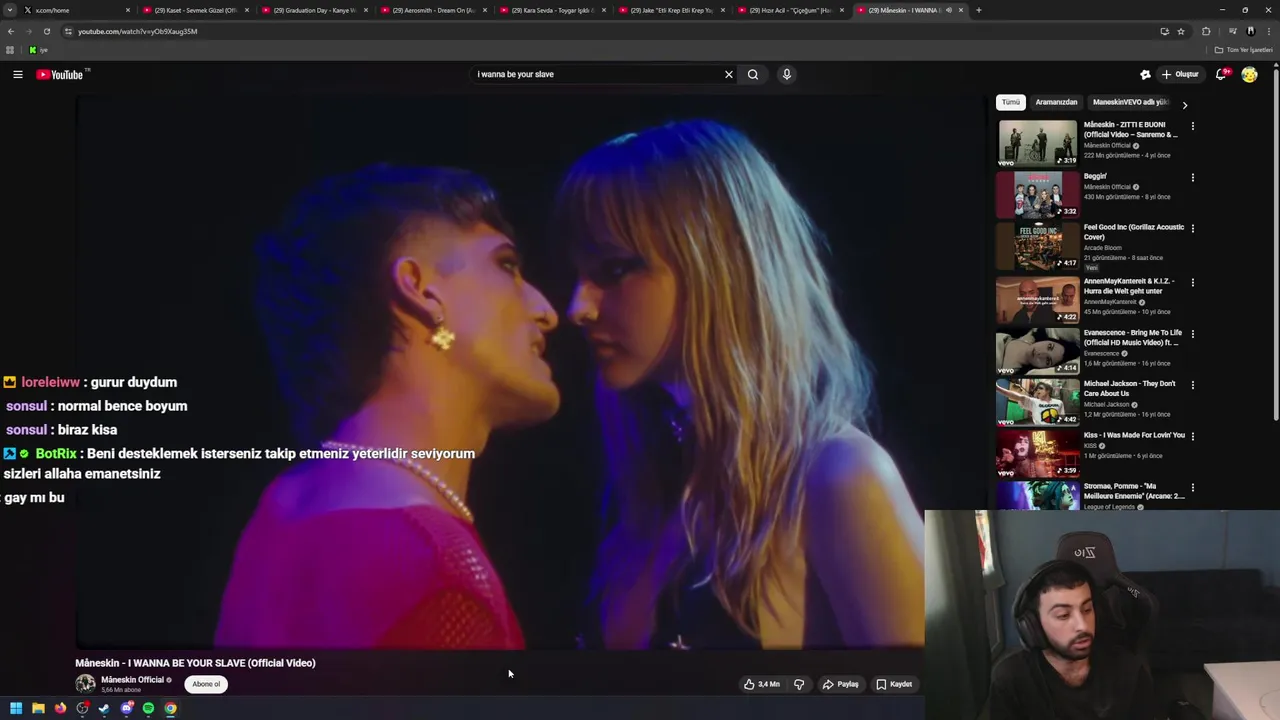Open Tüm Yer İşaretleri bookmarks folder

point(1244,49)
